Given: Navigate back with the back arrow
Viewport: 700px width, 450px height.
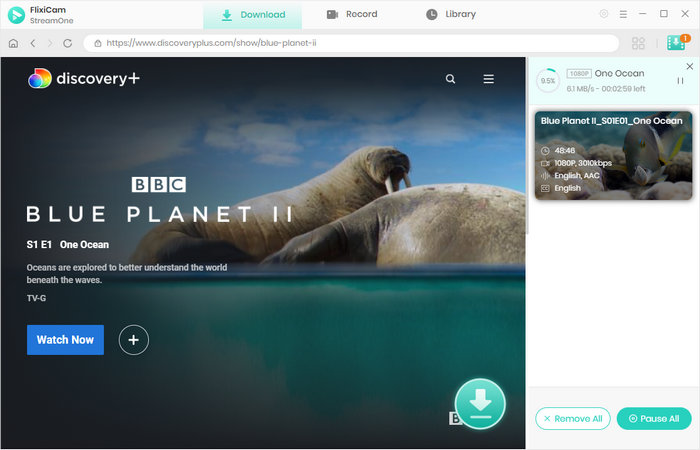Looking at the screenshot, I should tap(33, 43).
